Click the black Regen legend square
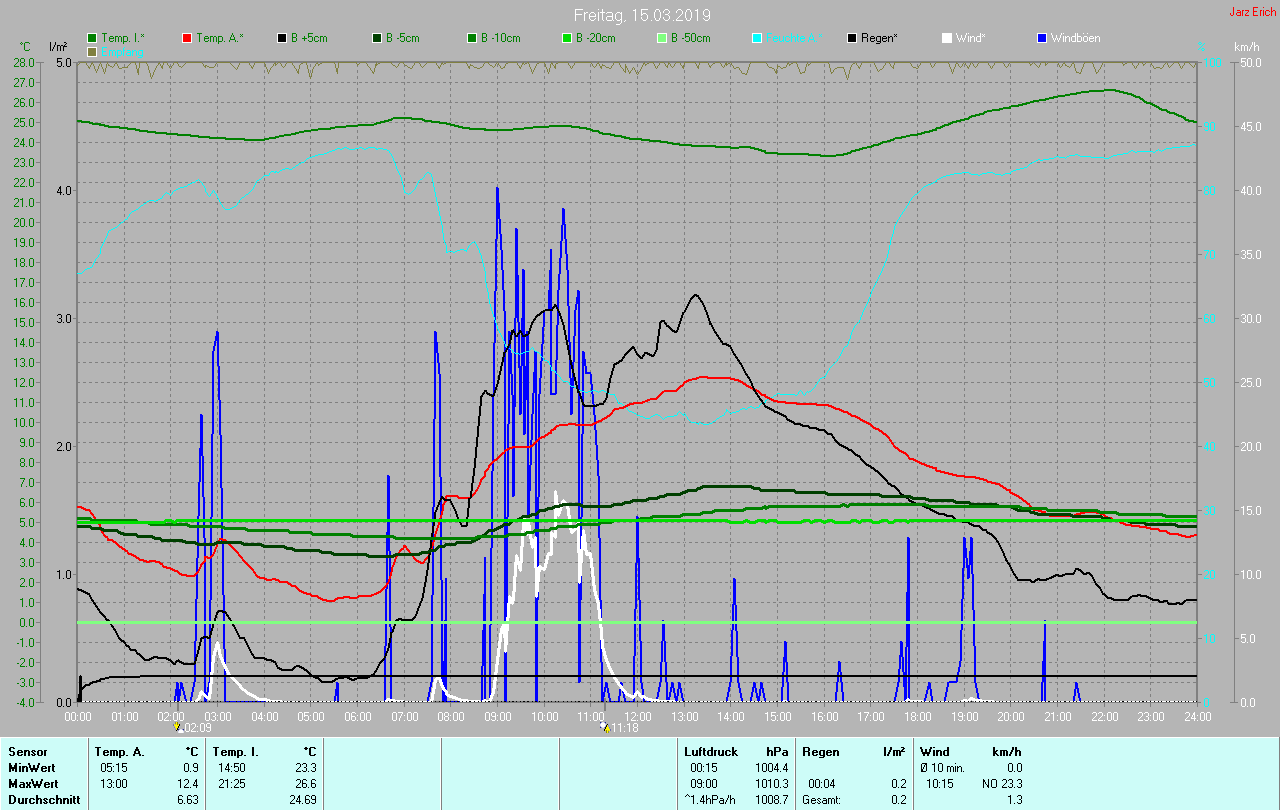The image size is (1280, 810). click(x=852, y=38)
